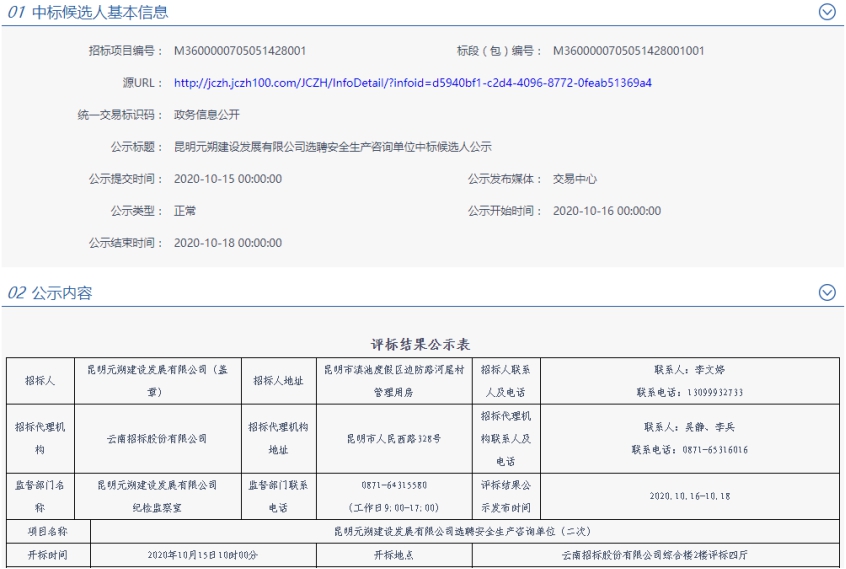Select the 公示结束时间 value 2020-10-18
846x569 pixels.
pyautogui.click(x=228, y=243)
